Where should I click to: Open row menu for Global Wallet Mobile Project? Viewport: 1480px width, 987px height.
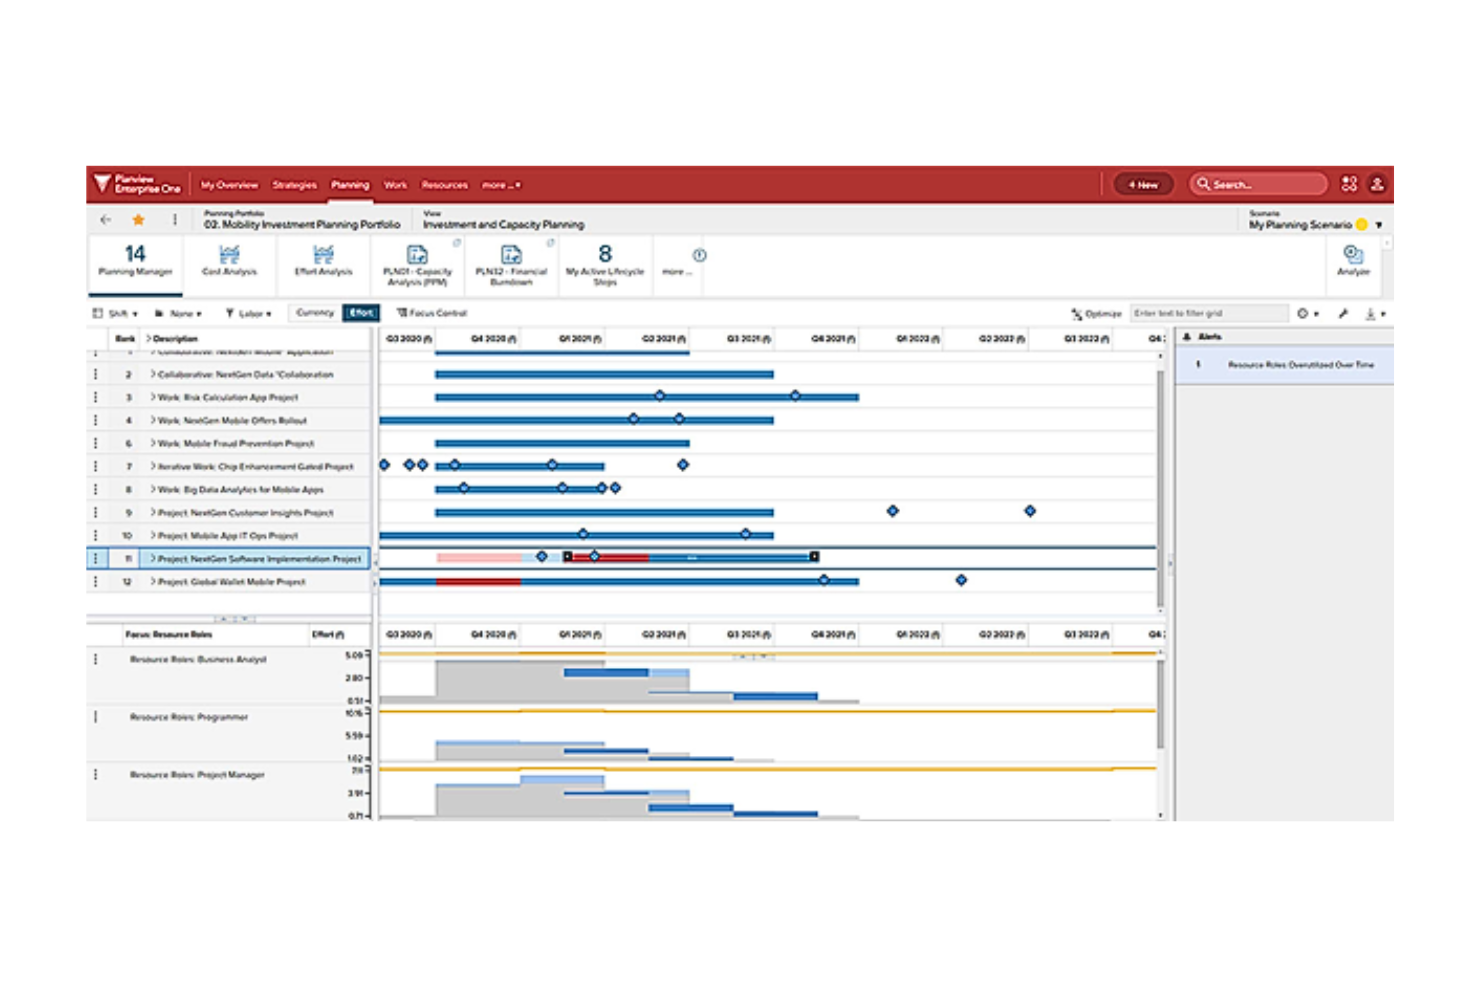[96, 581]
